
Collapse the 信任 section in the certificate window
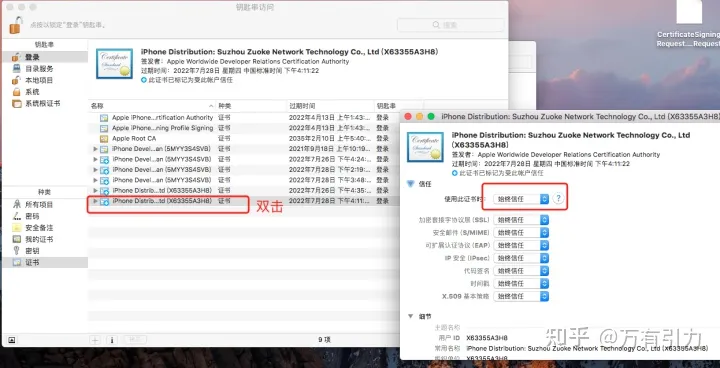coord(411,184)
